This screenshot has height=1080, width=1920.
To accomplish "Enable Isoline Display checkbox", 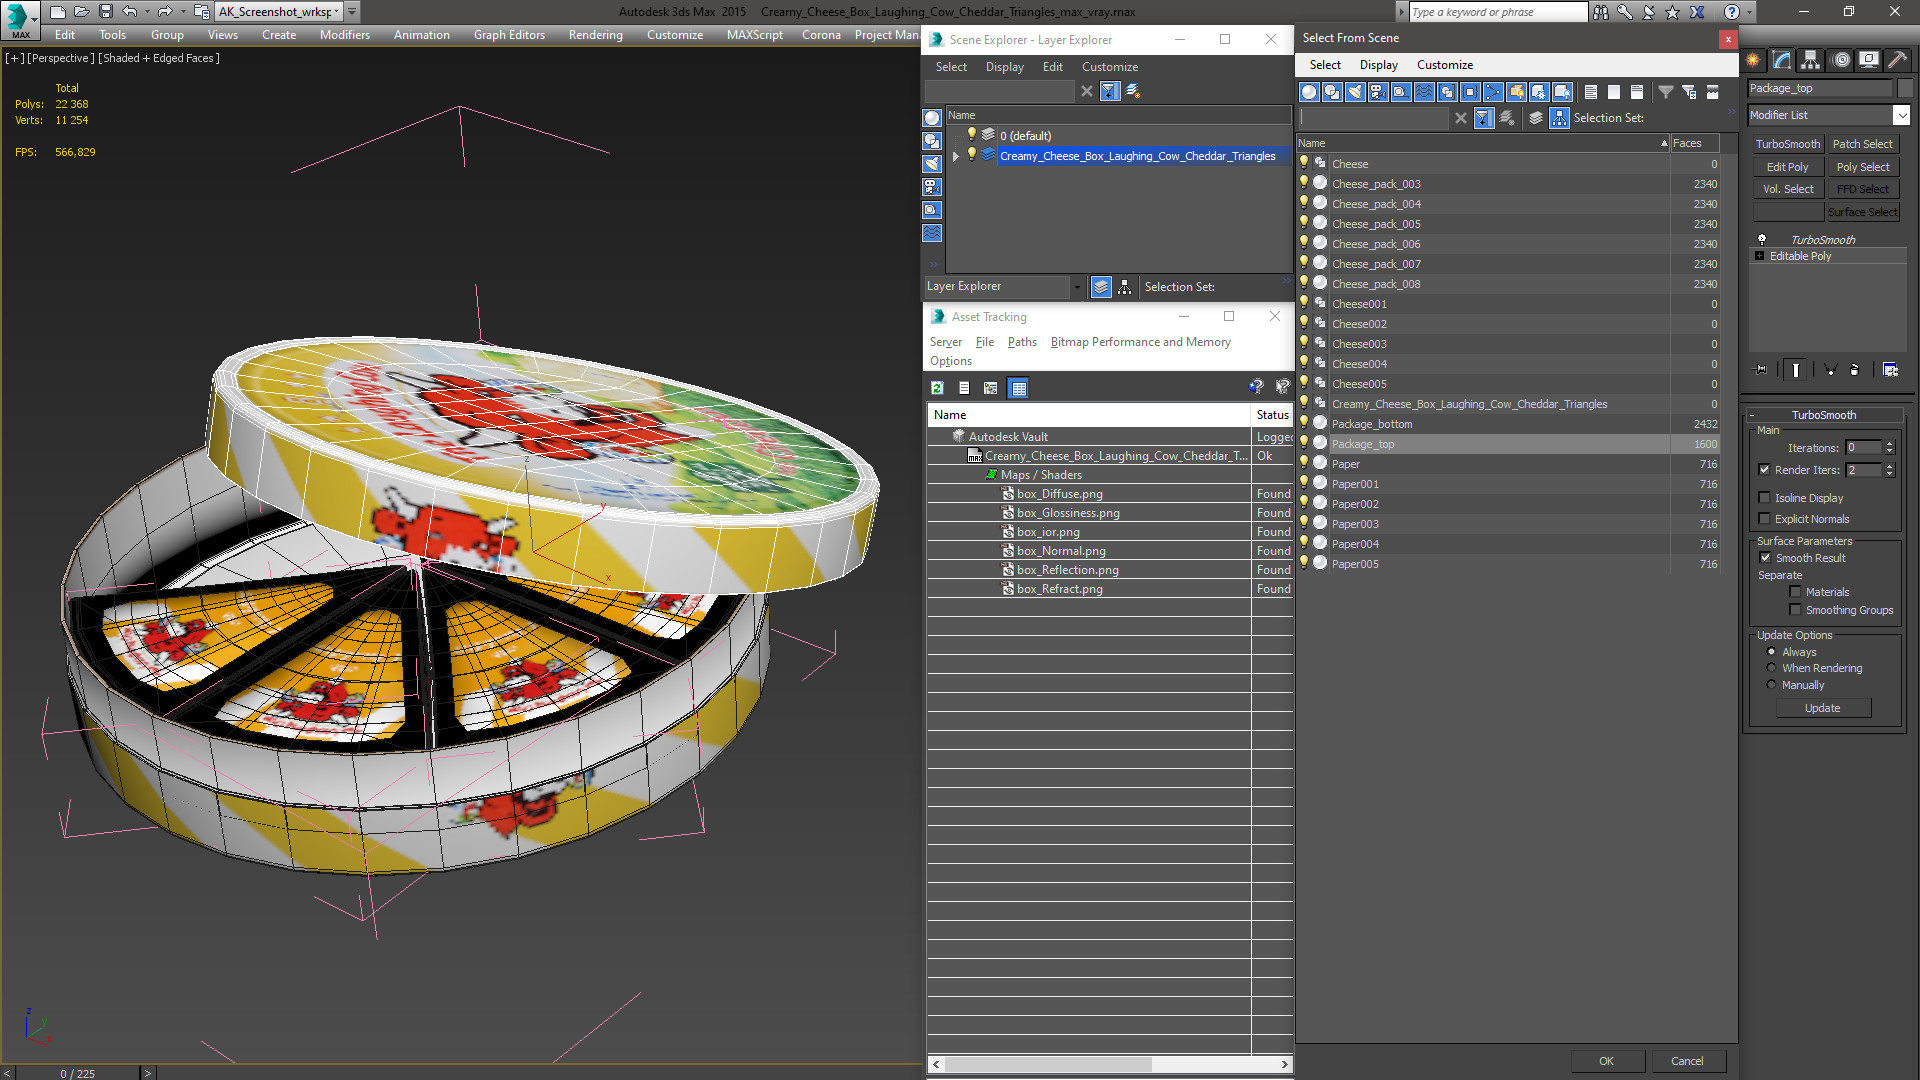I will pyautogui.click(x=1765, y=498).
